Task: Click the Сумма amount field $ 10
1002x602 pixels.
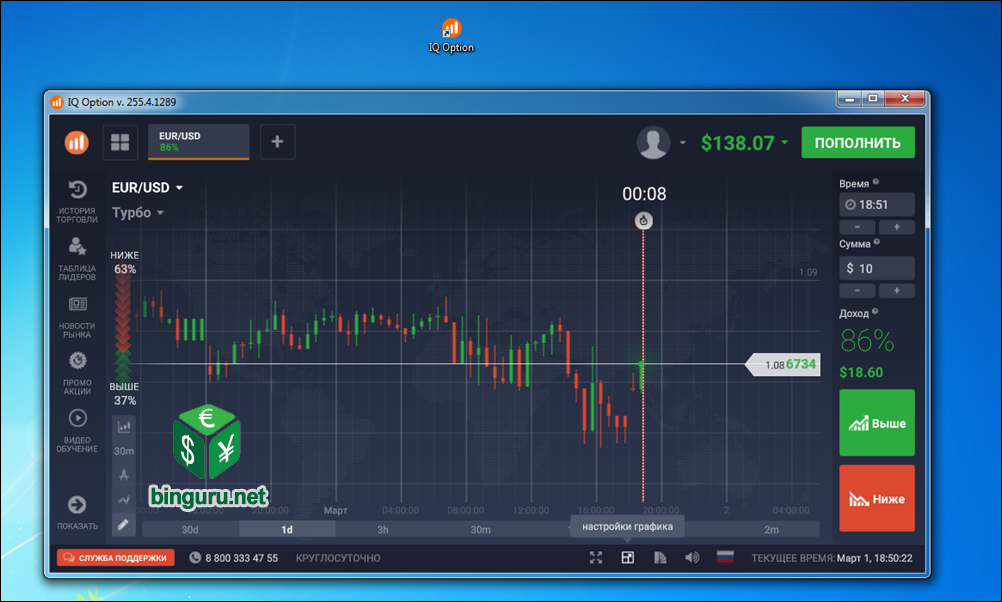Action: [876, 268]
